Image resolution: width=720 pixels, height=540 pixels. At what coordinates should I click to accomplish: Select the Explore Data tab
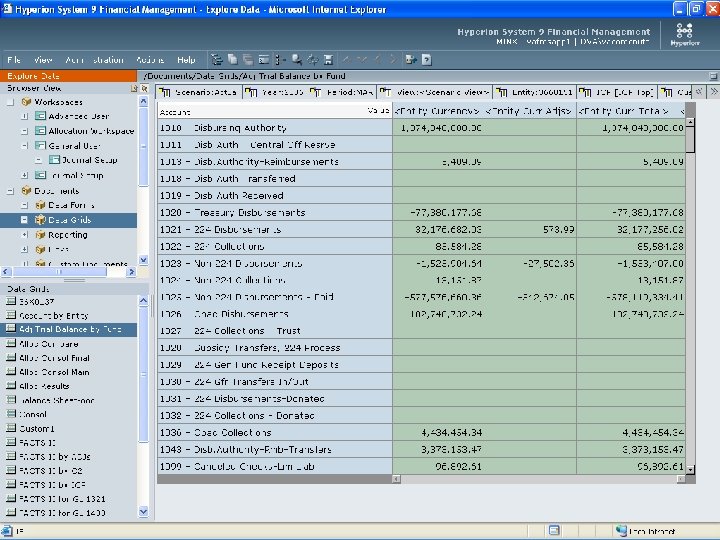(x=68, y=76)
